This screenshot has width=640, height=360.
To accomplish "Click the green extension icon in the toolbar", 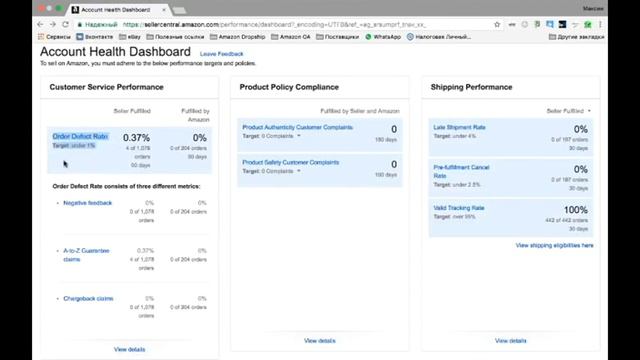I will point(588,24).
